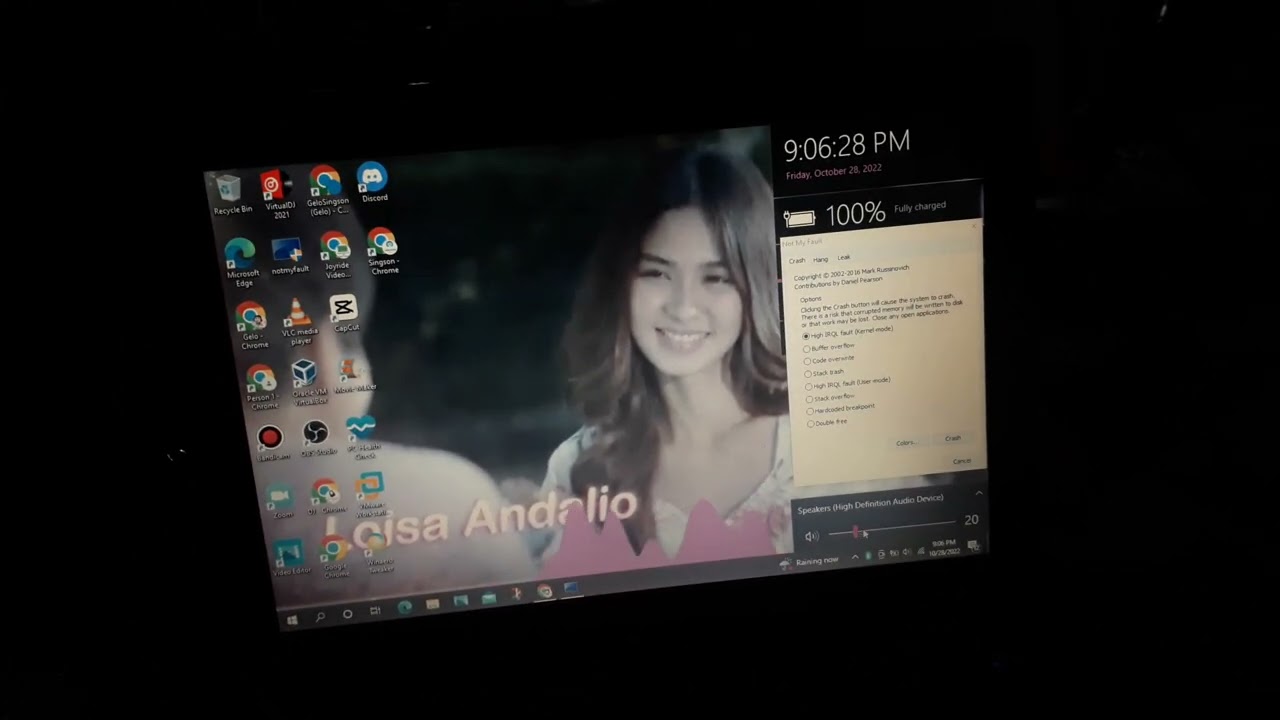Open the Microsoft Edge desktop shortcut
This screenshot has width=1280, height=720.
[x=242, y=262]
